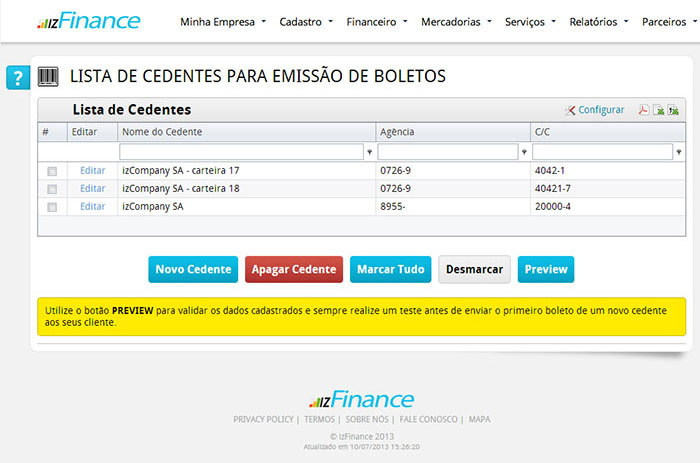Image resolution: width=700 pixels, height=463 pixels.
Task: Open the Mapa footer link
Action: (x=479, y=419)
